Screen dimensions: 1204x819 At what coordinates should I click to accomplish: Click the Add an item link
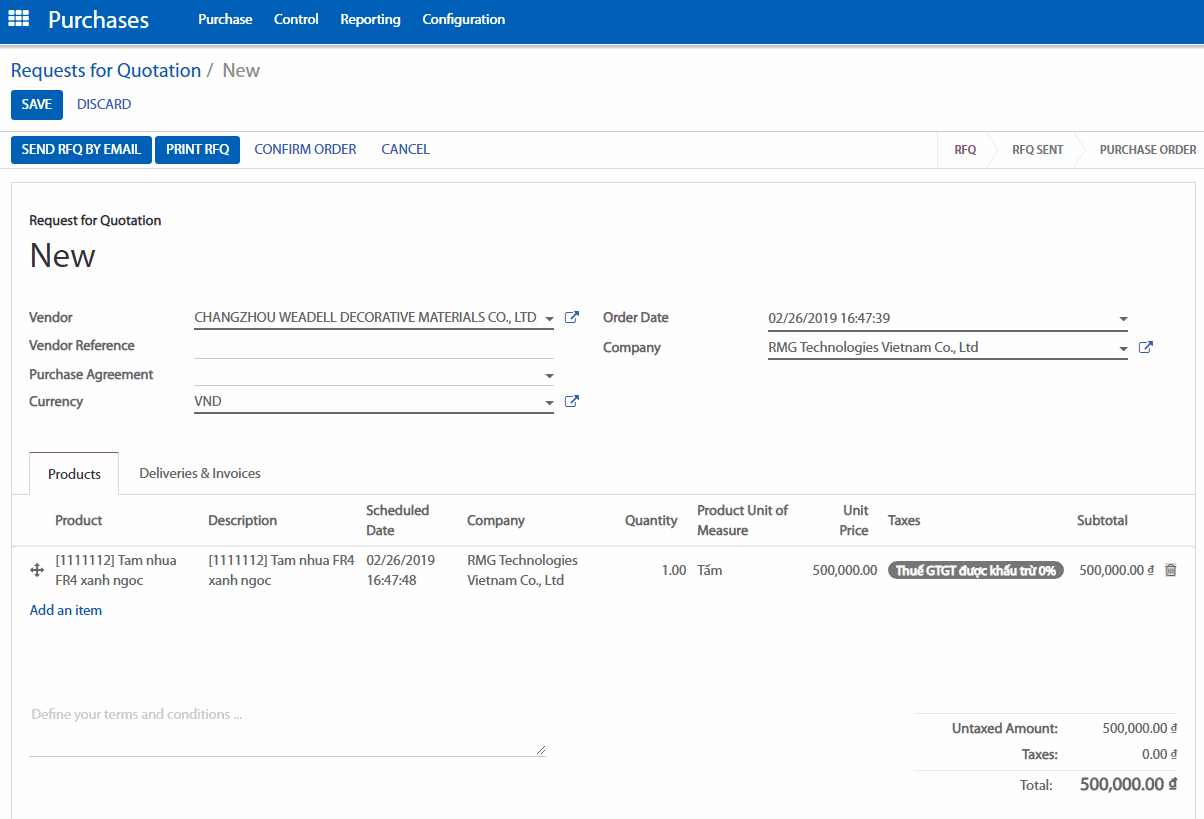[66, 610]
